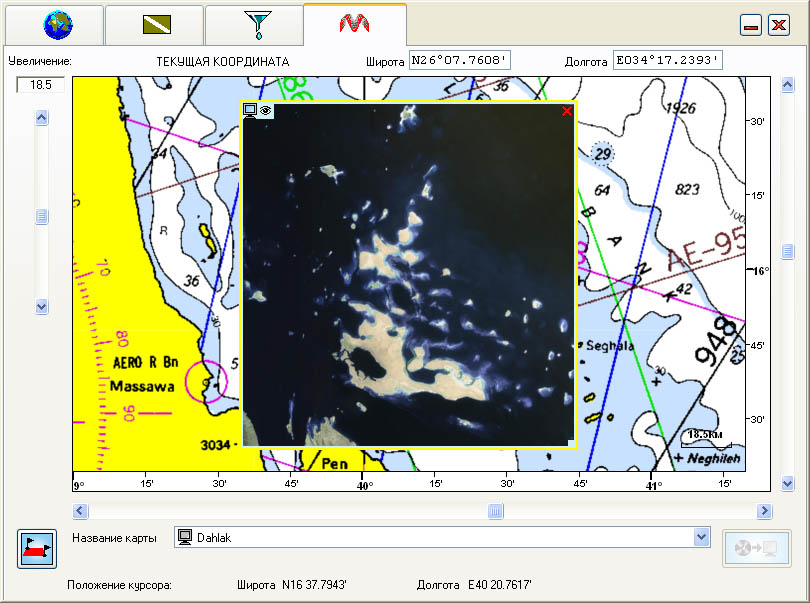Close the satellite image overlay

pos(567,111)
